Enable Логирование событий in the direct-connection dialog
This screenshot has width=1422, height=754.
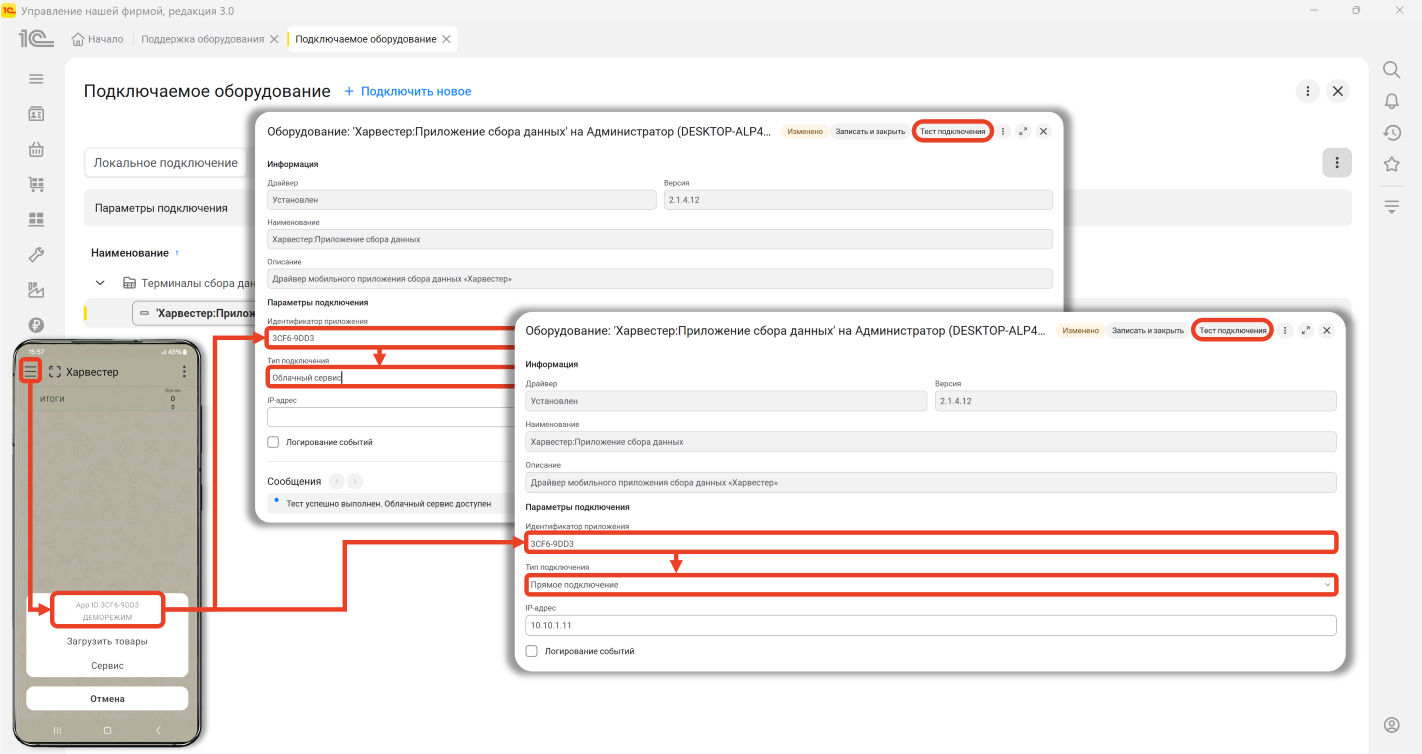(x=532, y=651)
